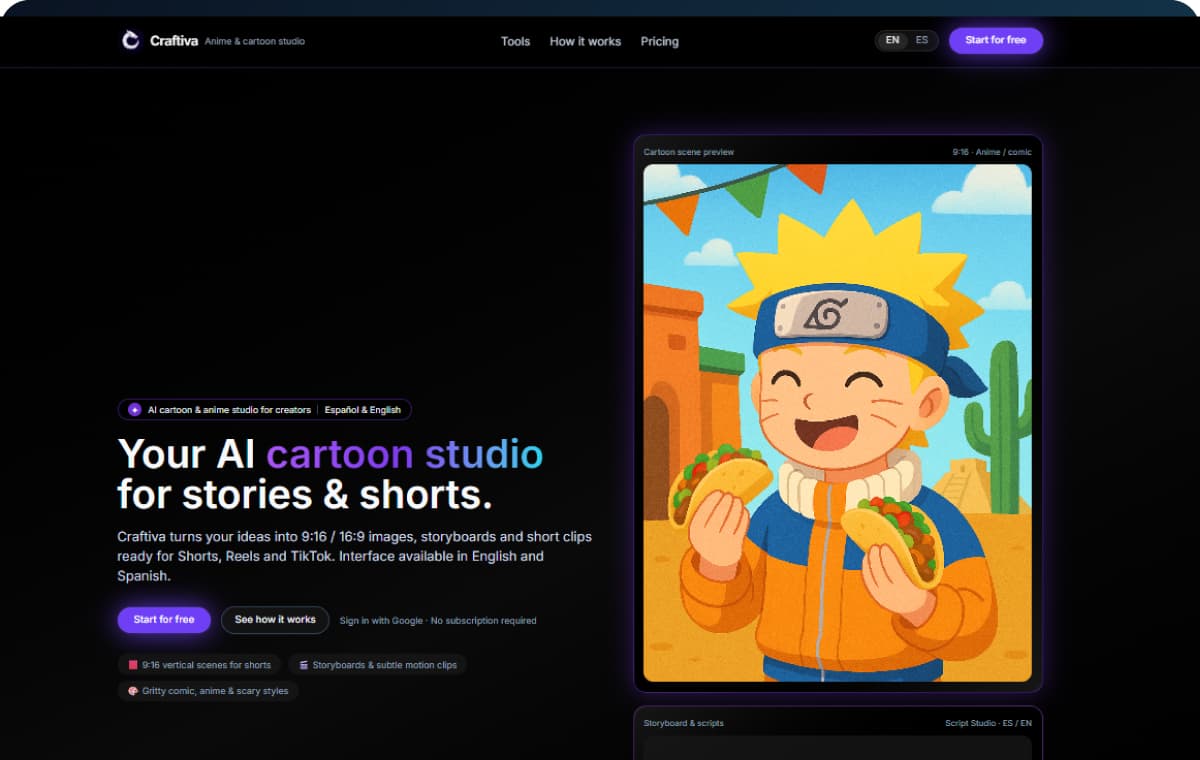Switch the language toggle to ES
The width and height of the screenshot is (1200, 760).
[x=922, y=40]
